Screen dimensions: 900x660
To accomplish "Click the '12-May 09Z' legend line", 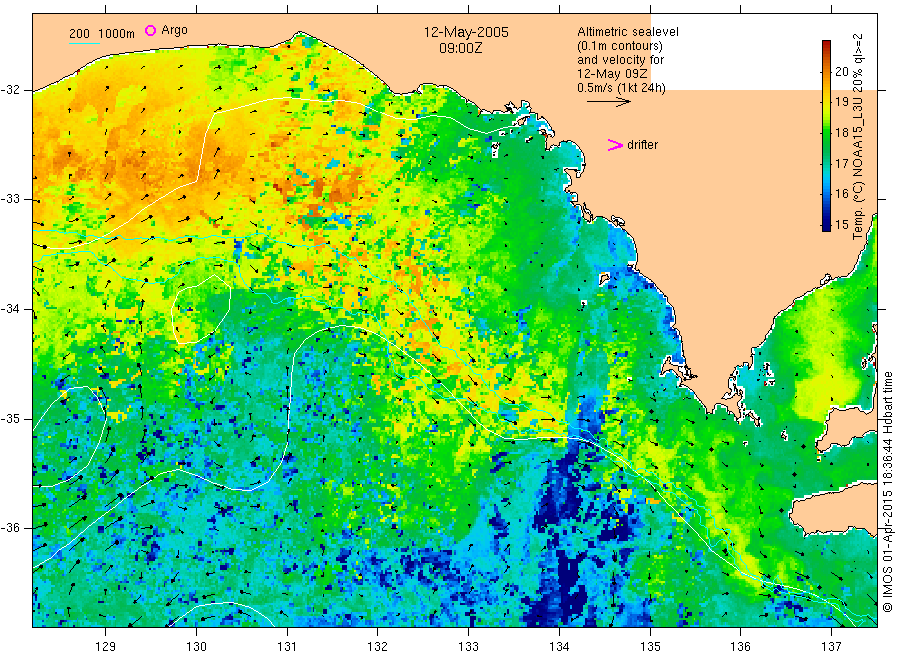I will click(612, 74).
